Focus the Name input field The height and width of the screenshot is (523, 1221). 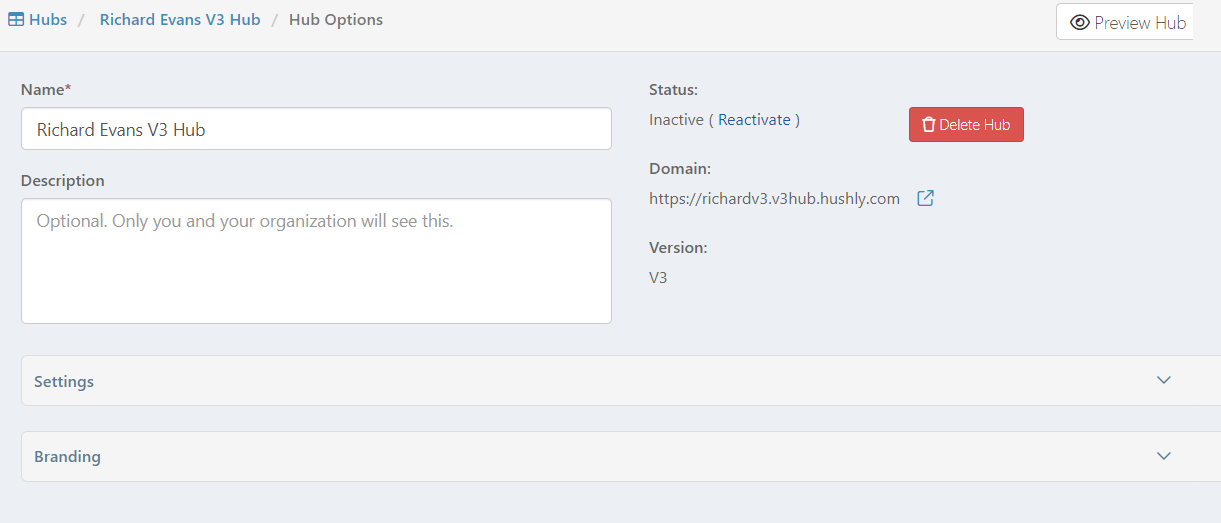[x=316, y=129]
